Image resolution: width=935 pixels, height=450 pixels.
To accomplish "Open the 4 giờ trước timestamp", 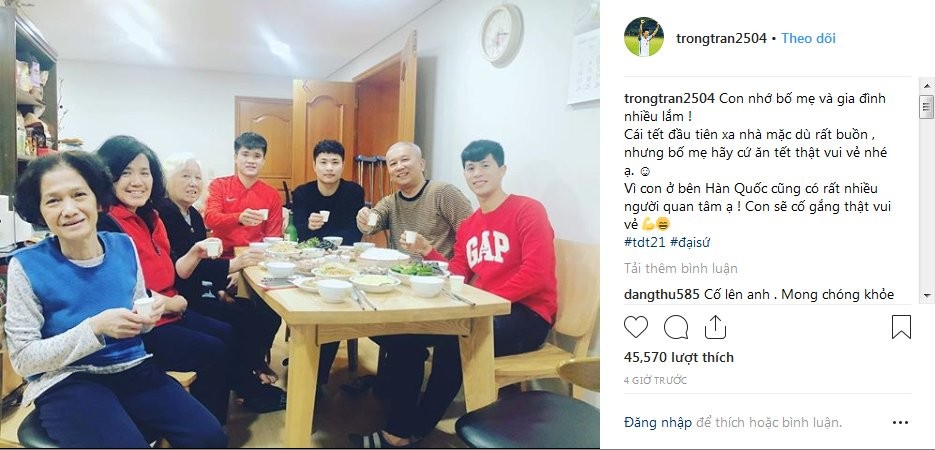I will (655, 380).
